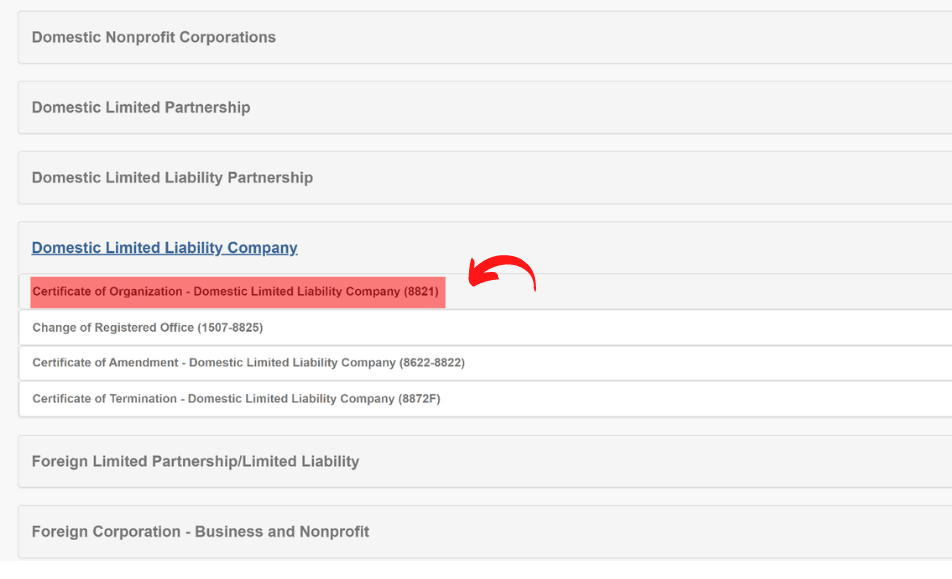Select the Change of Registered Office list row

point(484,328)
